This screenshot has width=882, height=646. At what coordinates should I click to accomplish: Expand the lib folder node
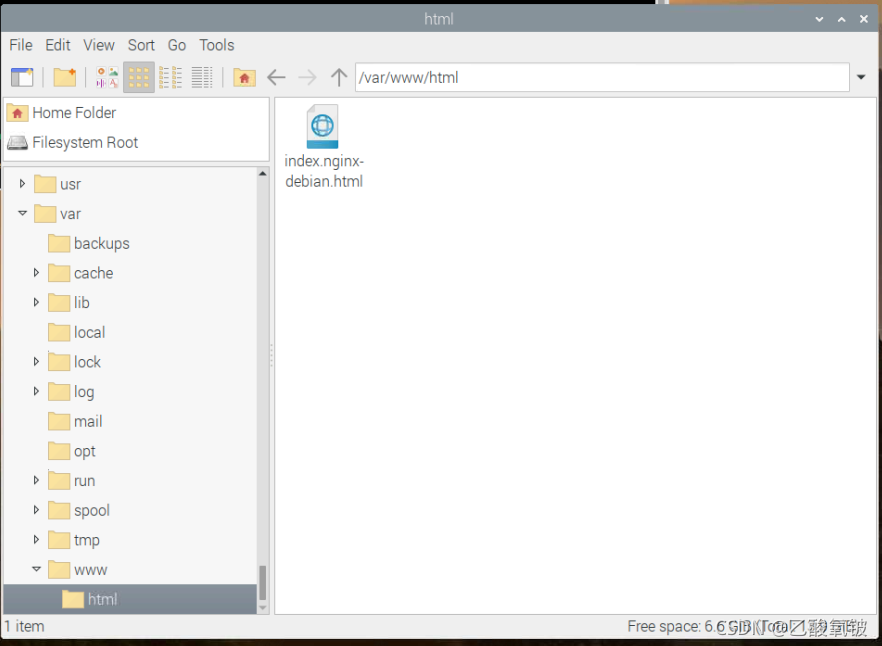coord(36,302)
